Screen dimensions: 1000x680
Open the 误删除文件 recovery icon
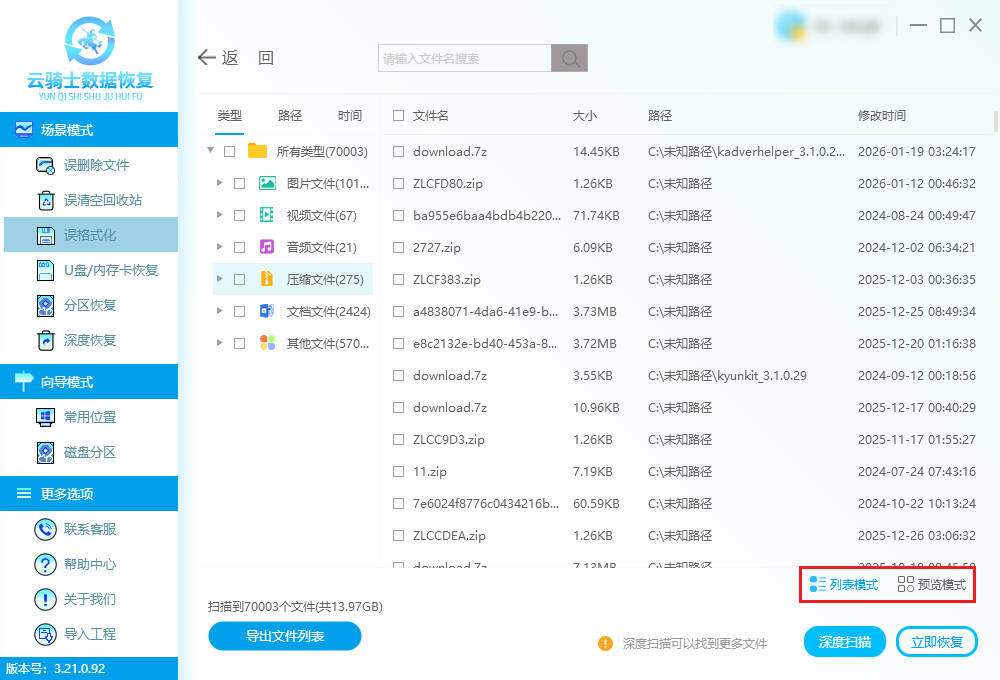point(45,166)
